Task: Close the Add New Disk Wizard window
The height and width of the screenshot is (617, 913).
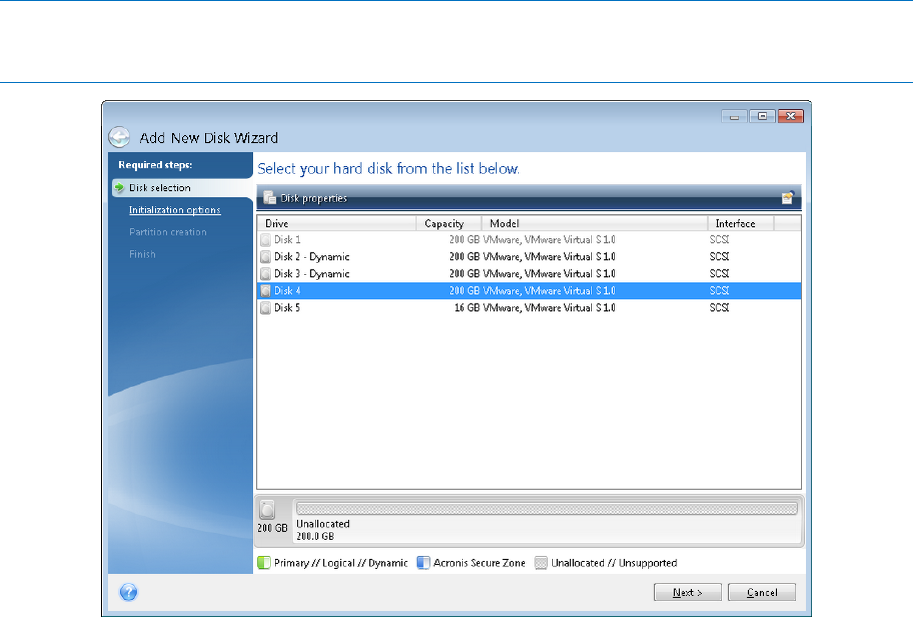Action: pos(791,116)
